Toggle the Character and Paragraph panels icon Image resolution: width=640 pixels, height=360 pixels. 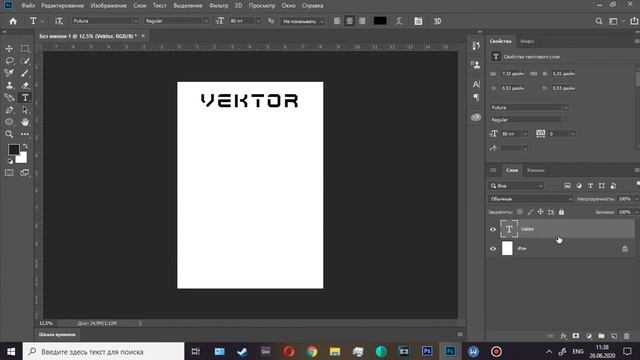[418, 21]
